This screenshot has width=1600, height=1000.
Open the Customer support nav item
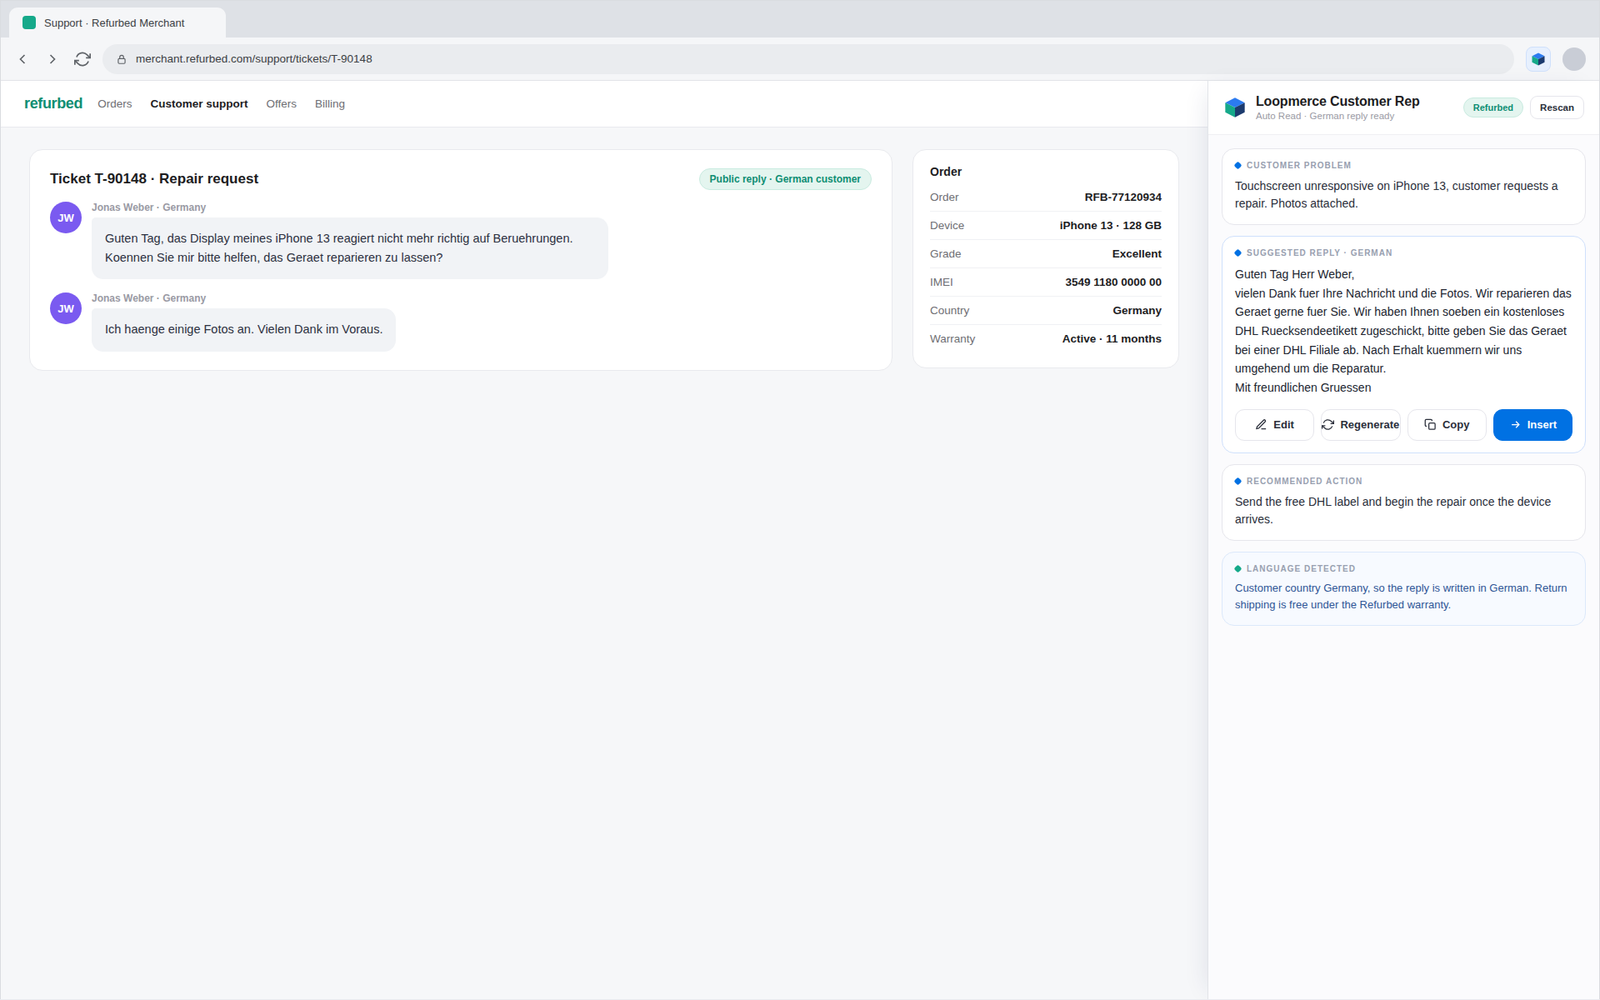(199, 104)
